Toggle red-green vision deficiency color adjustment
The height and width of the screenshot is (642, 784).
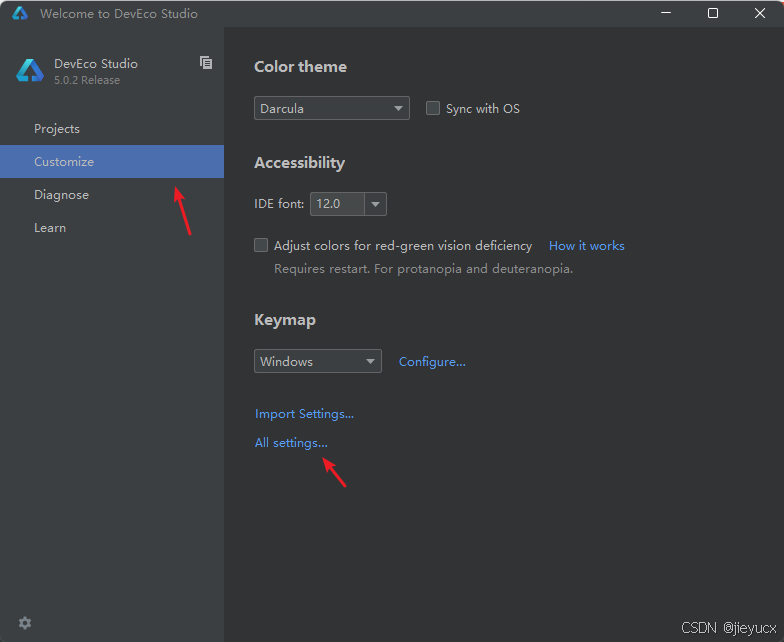coord(261,245)
